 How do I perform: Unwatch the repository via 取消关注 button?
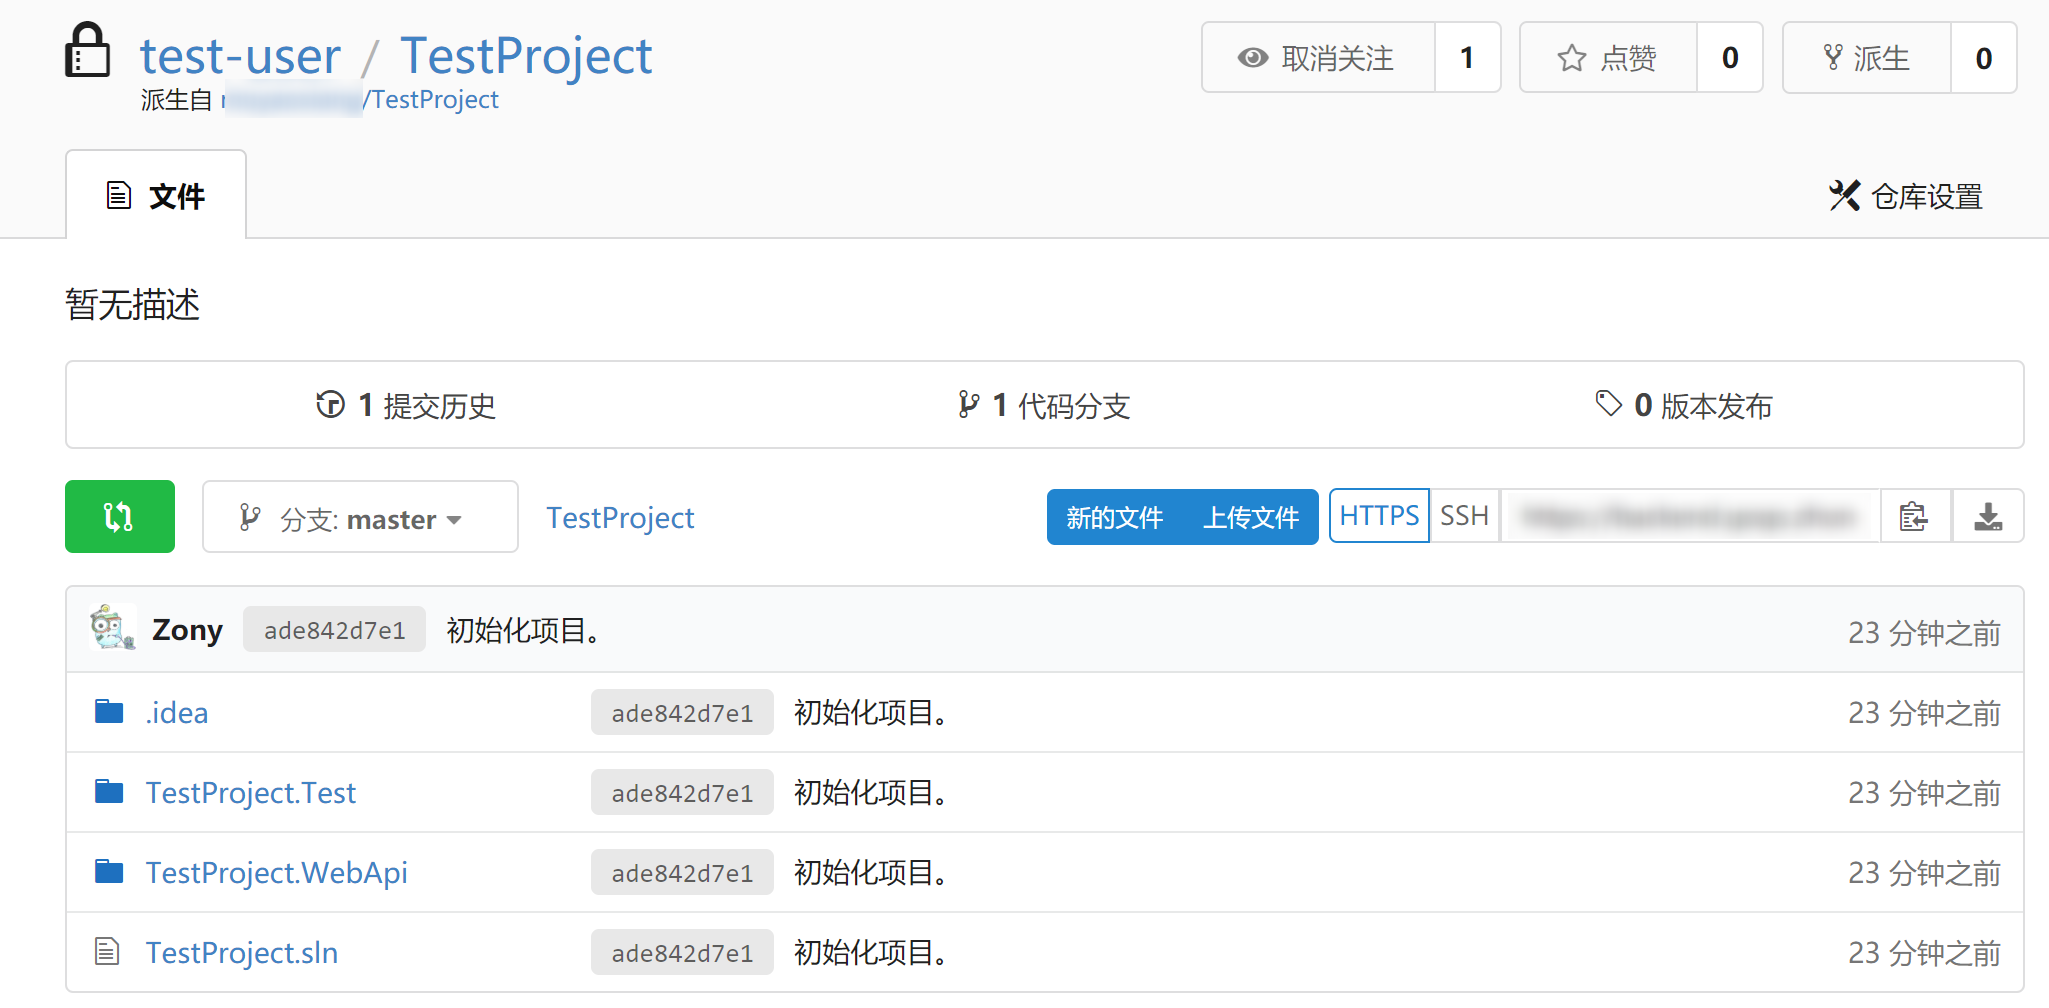tap(1318, 57)
